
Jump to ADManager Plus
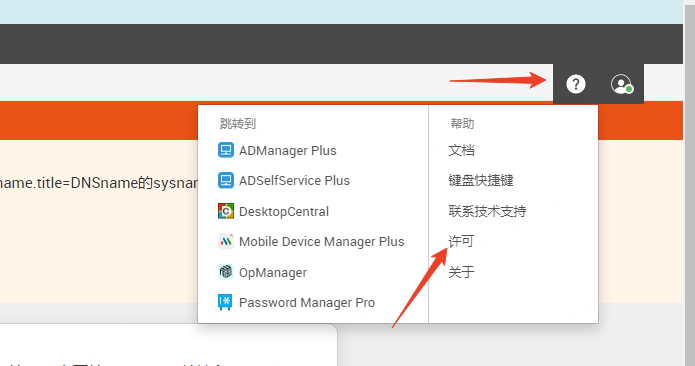tap(288, 151)
